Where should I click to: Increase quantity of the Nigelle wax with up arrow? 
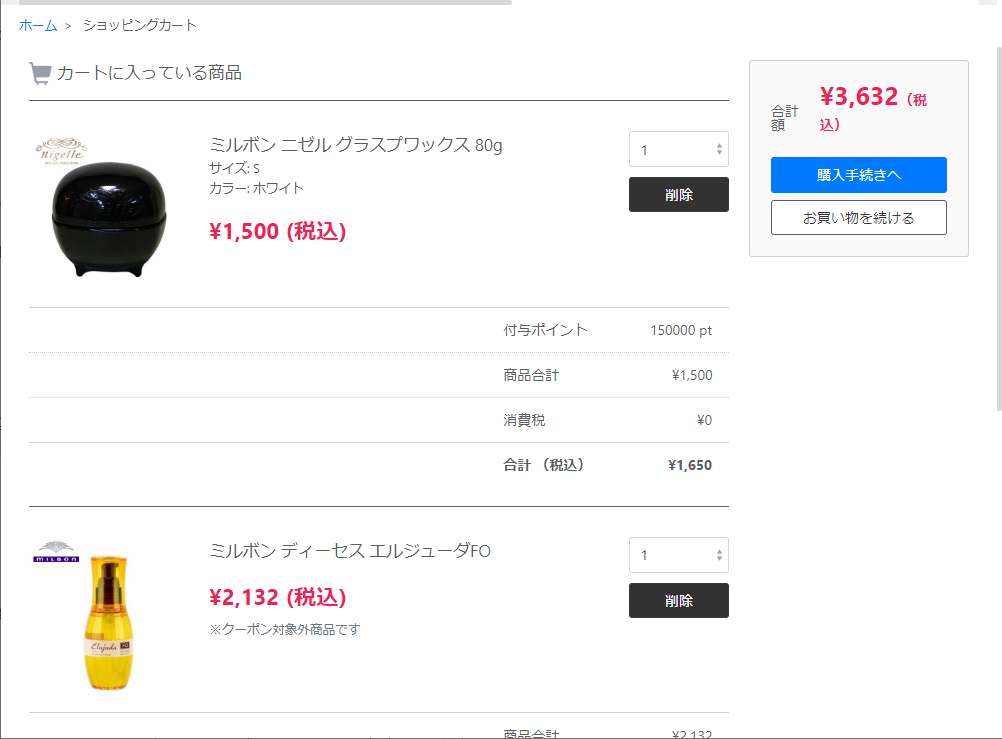(x=719, y=145)
